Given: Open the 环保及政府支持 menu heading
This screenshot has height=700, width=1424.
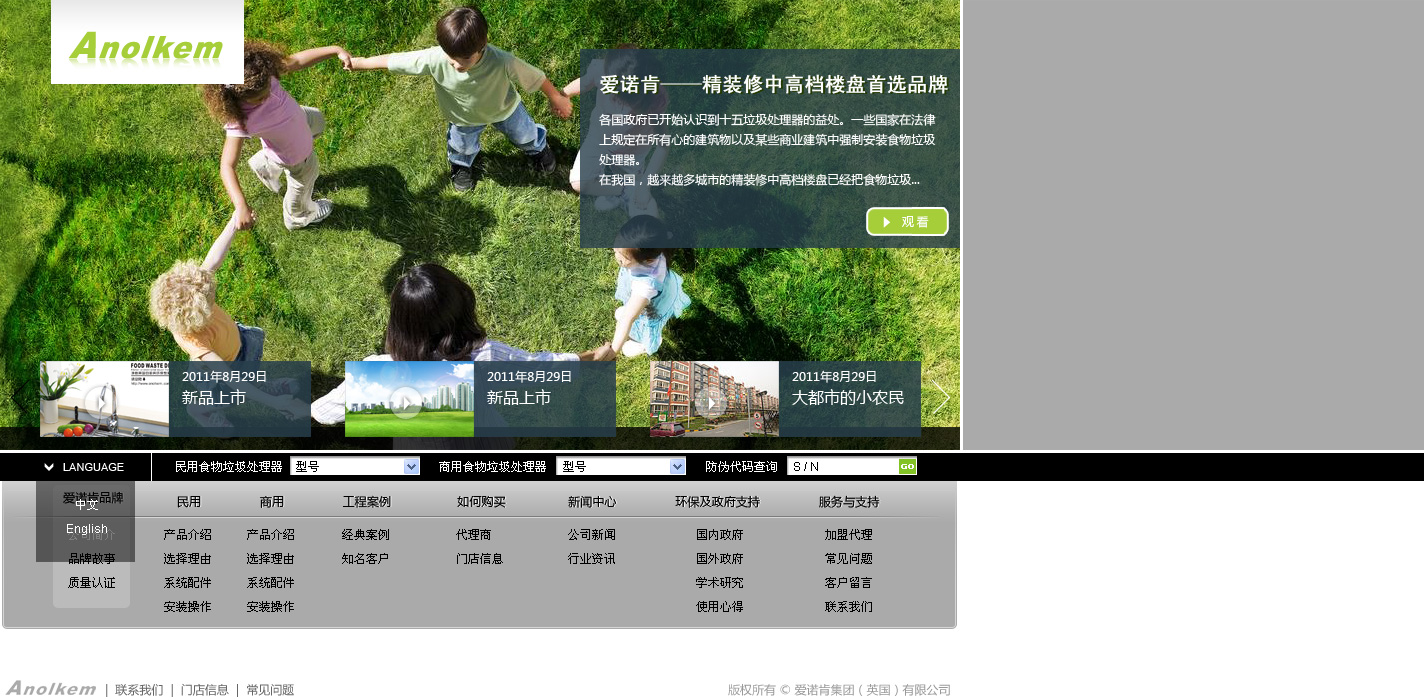Looking at the screenshot, I should point(717,502).
